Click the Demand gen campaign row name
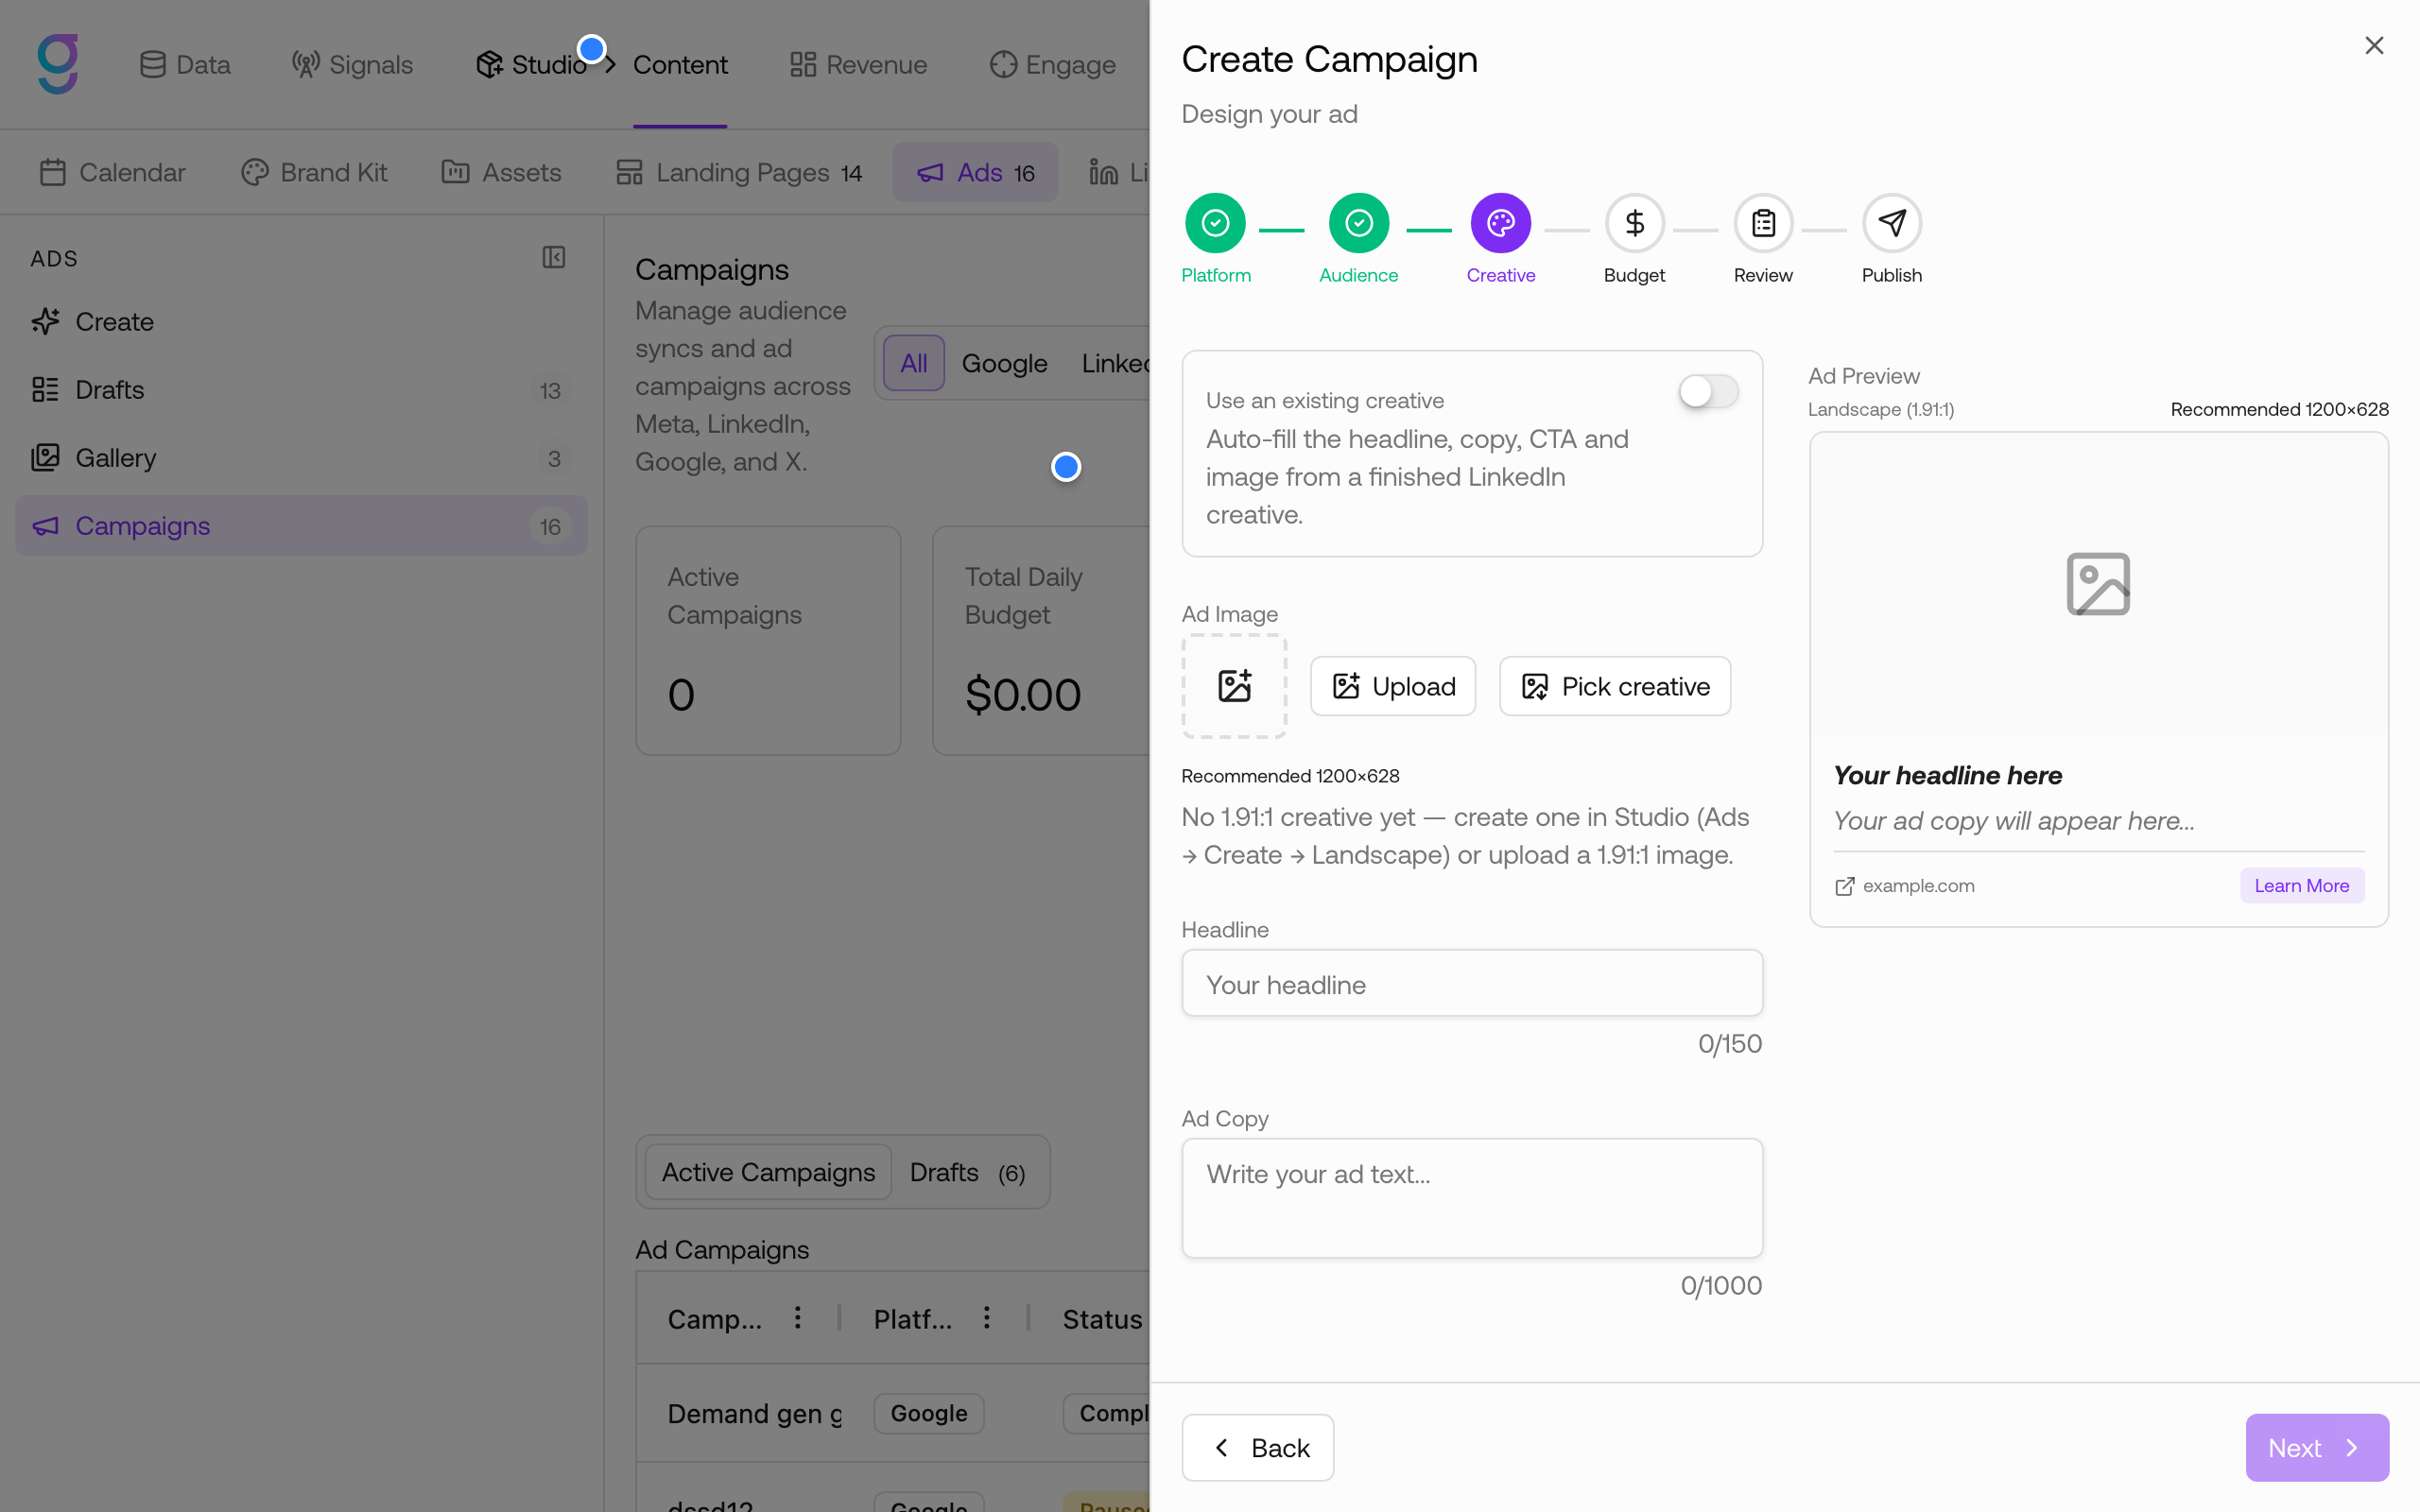The image size is (2420, 1512). pyautogui.click(x=755, y=1413)
